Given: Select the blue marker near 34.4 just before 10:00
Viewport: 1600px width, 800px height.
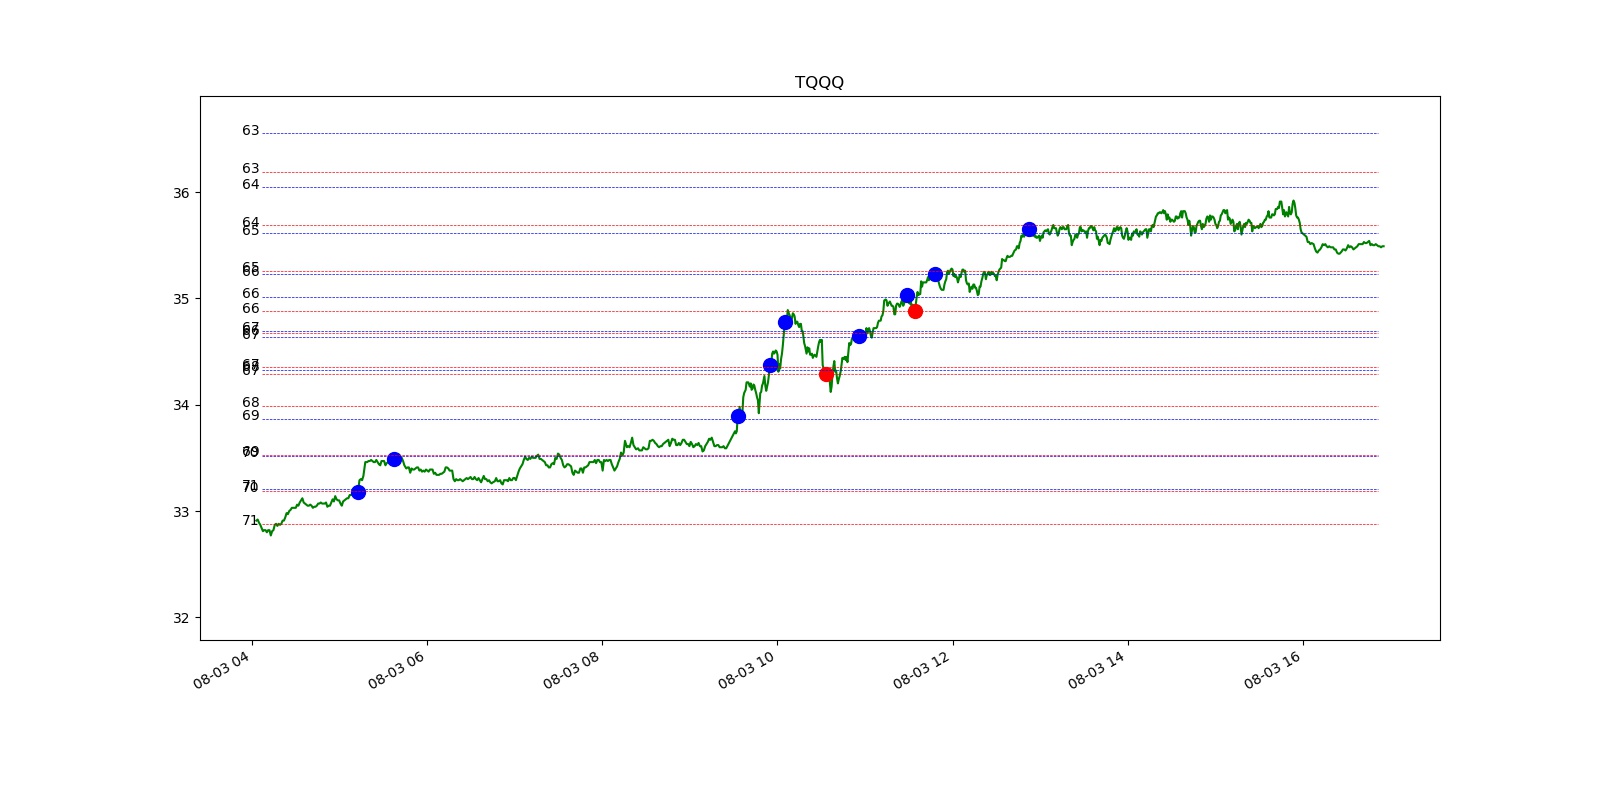Looking at the screenshot, I should click(770, 365).
